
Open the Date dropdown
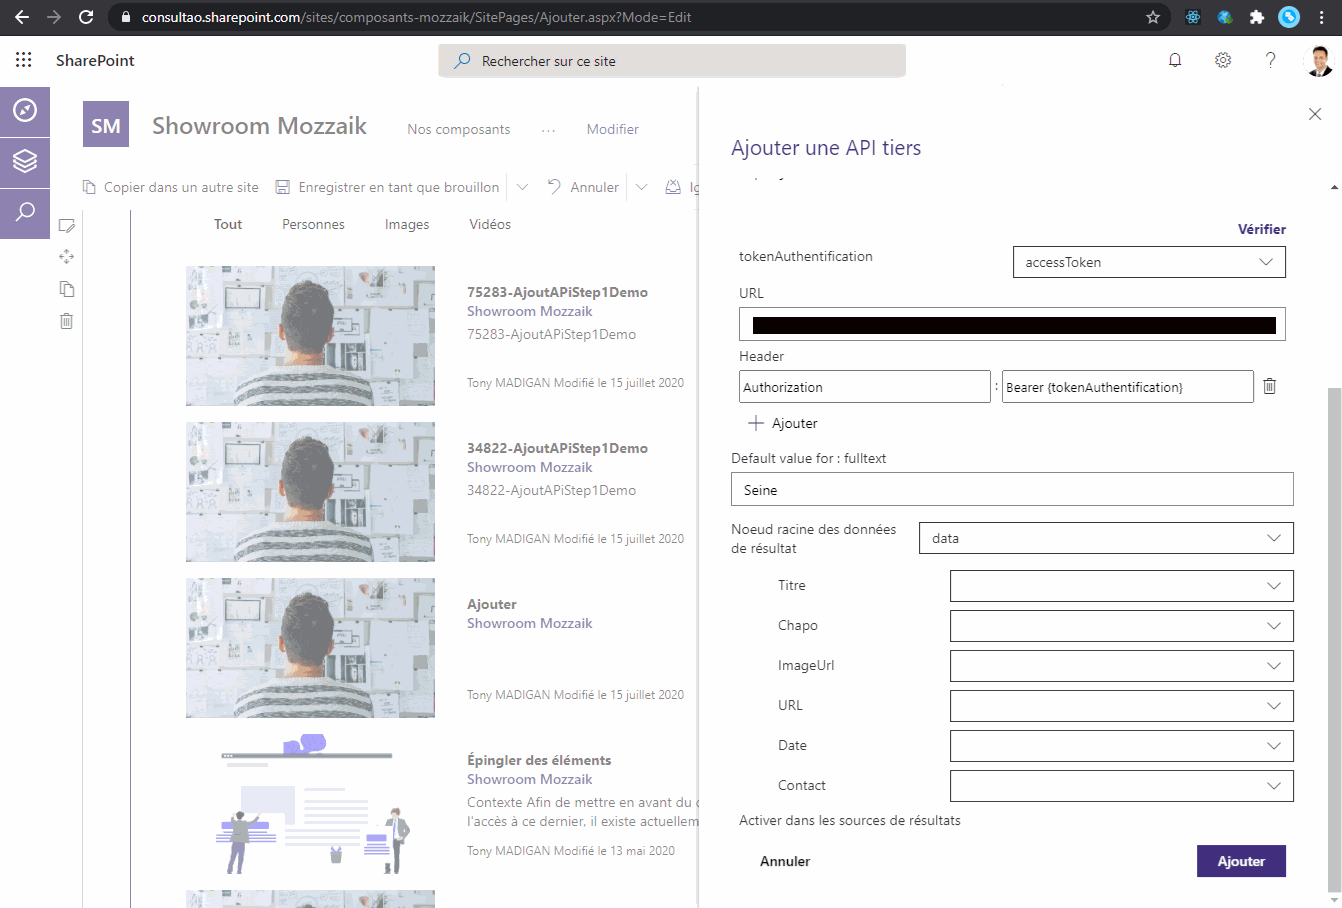[x=1122, y=746]
